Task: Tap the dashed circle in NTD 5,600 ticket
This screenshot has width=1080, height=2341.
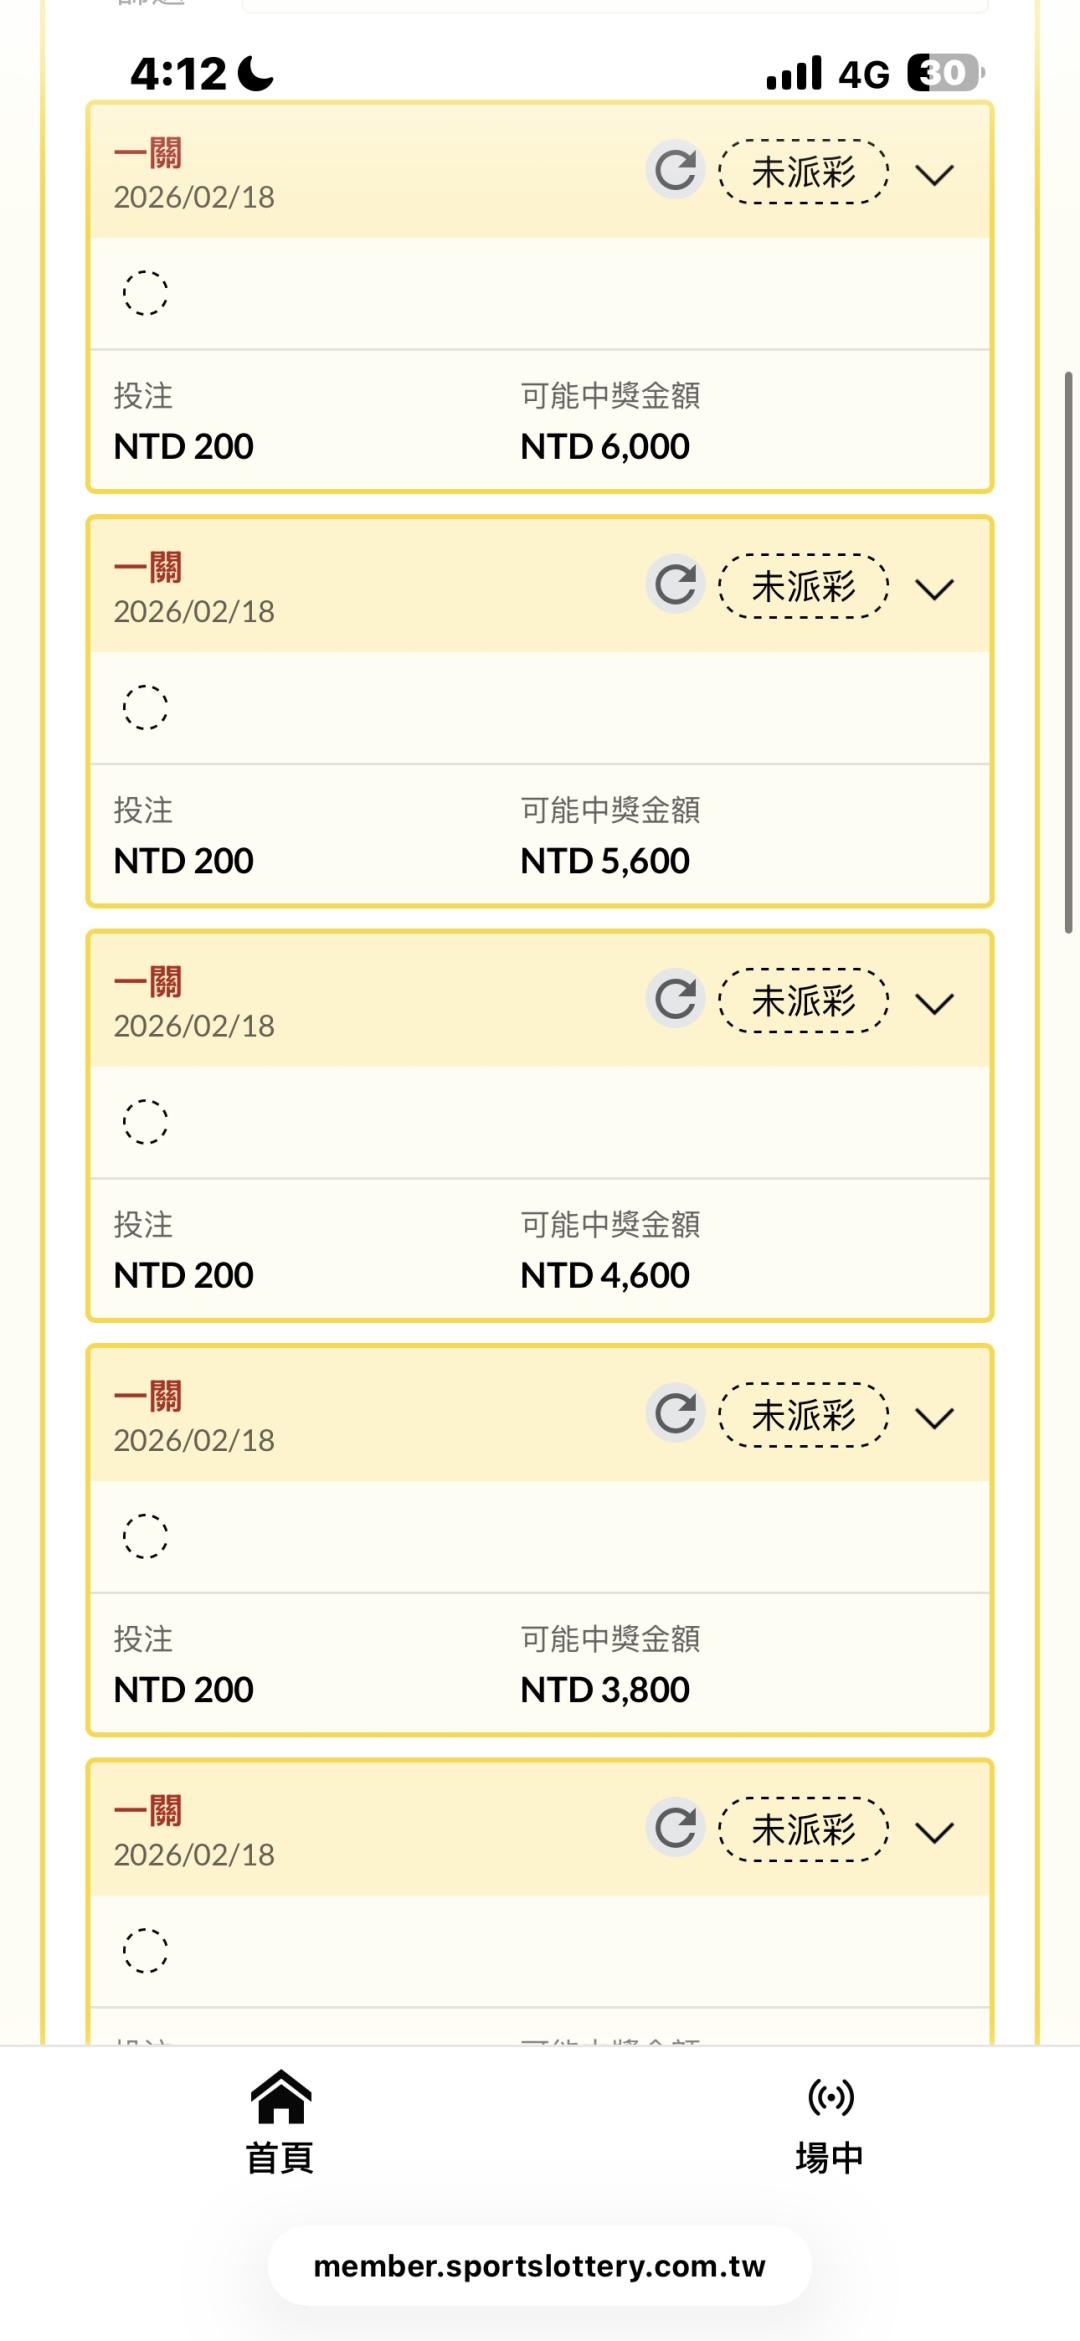Action: tap(145, 708)
